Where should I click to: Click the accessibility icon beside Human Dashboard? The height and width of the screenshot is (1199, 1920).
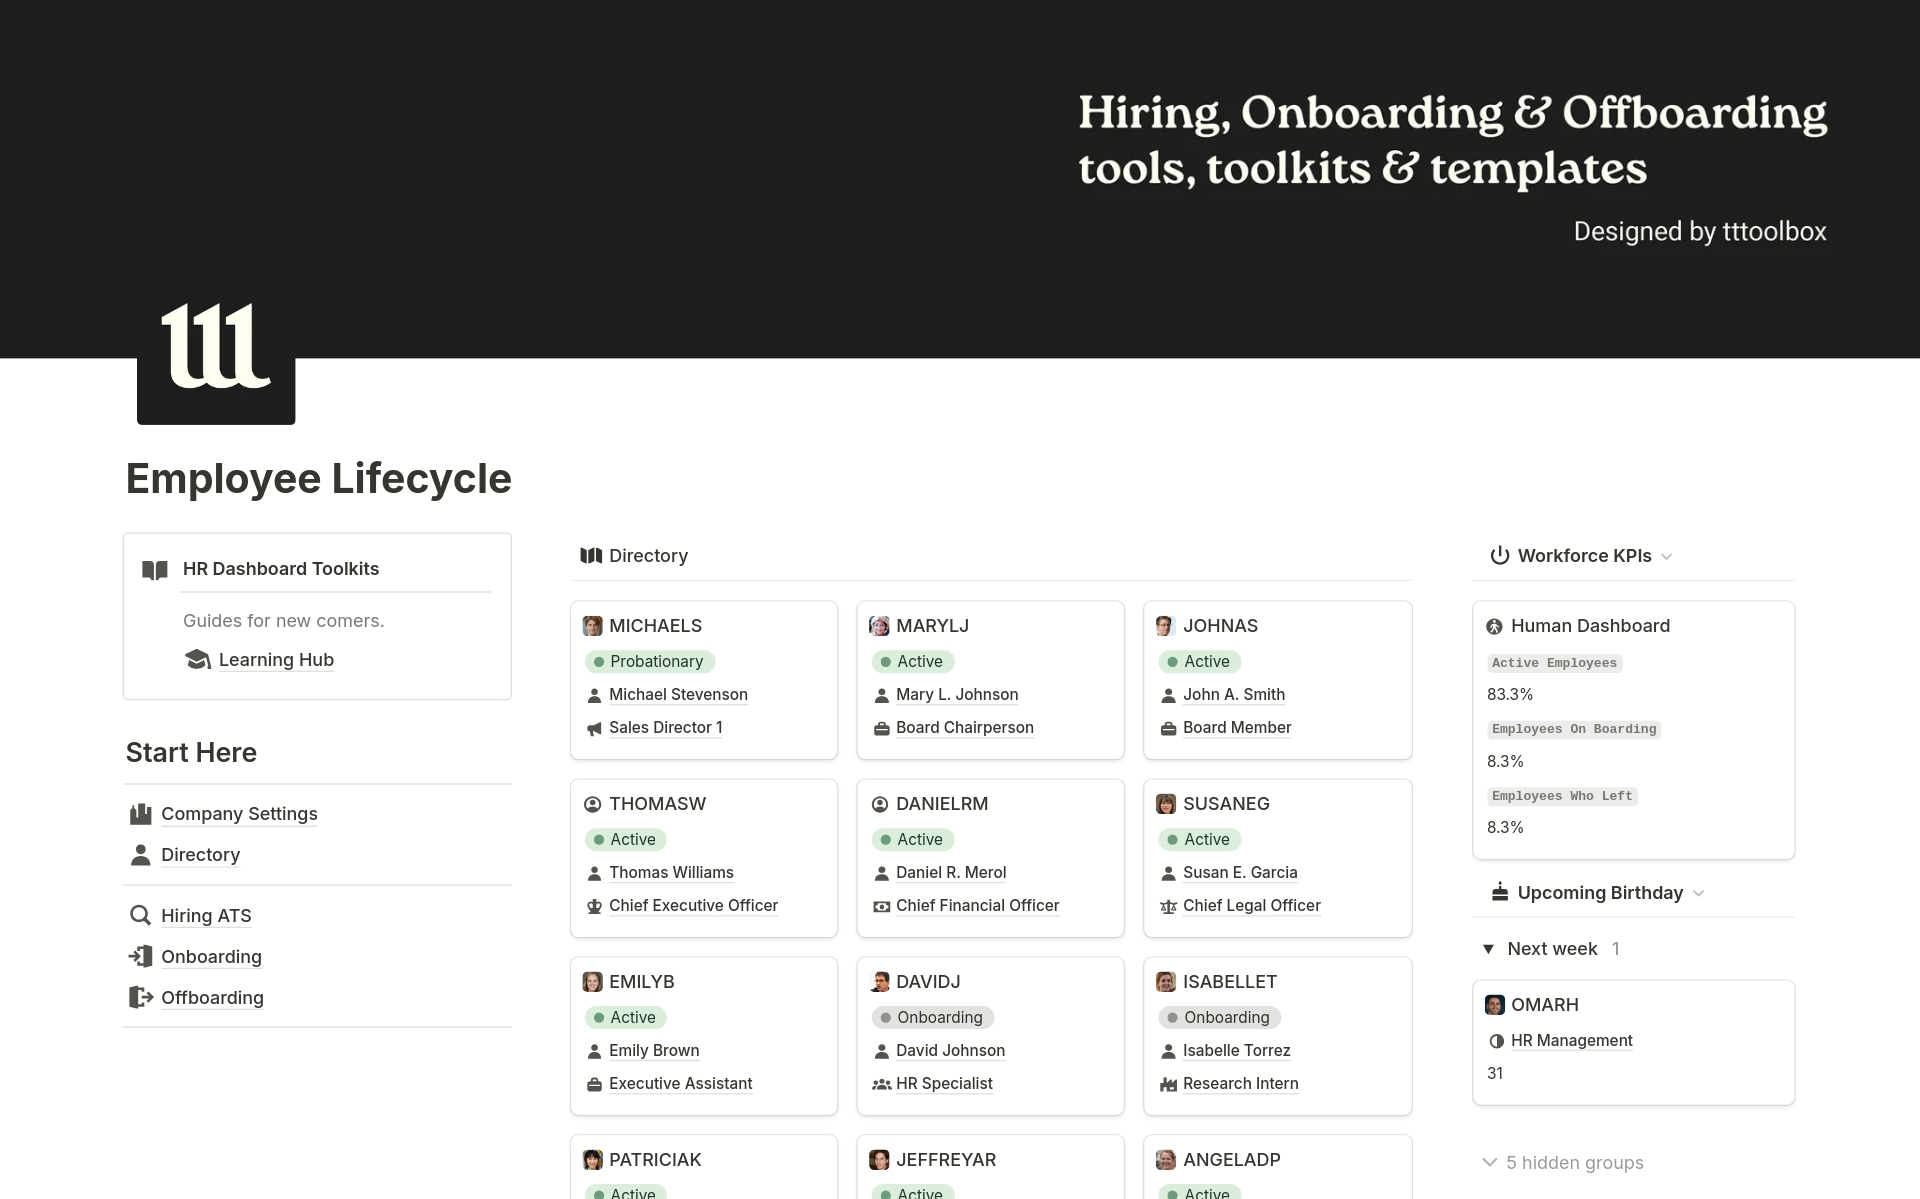[1494, 627]
